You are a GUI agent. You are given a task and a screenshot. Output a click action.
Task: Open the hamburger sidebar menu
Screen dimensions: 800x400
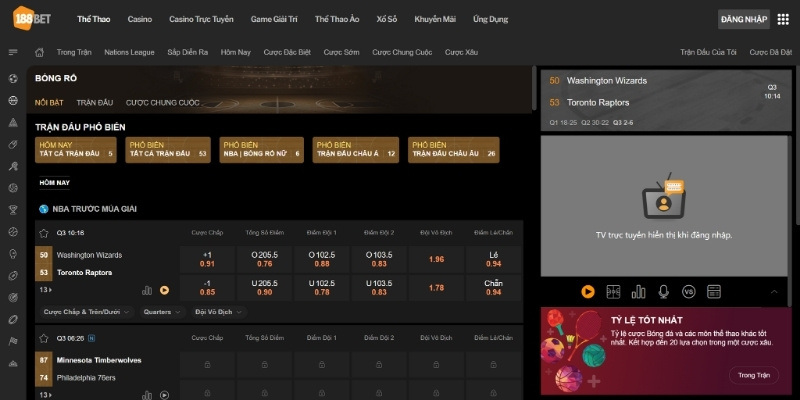[x=13, y=52]
